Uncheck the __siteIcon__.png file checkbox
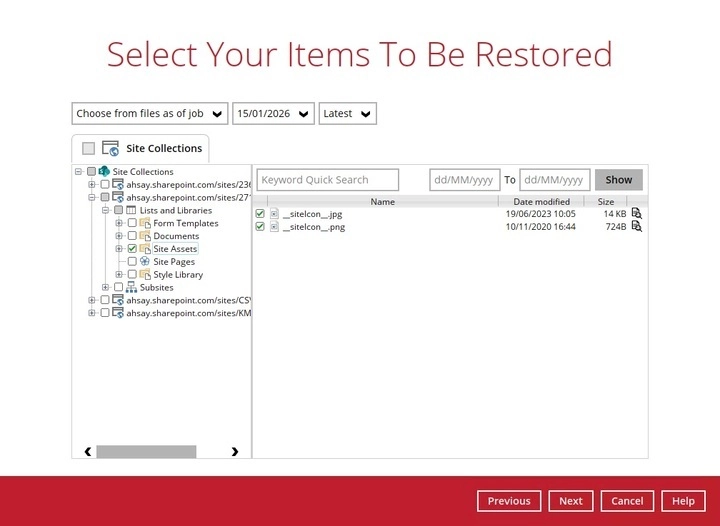Screen dimensions: 720x526 [260, 227]
